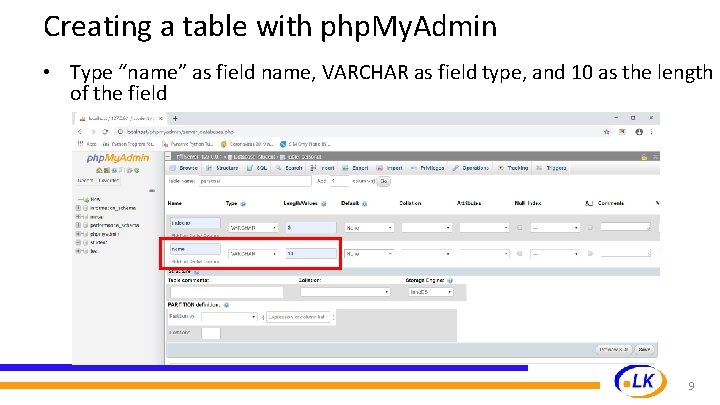720x405 pixels.
Task: Click the Table comments input field
Action: coord(226,292)
